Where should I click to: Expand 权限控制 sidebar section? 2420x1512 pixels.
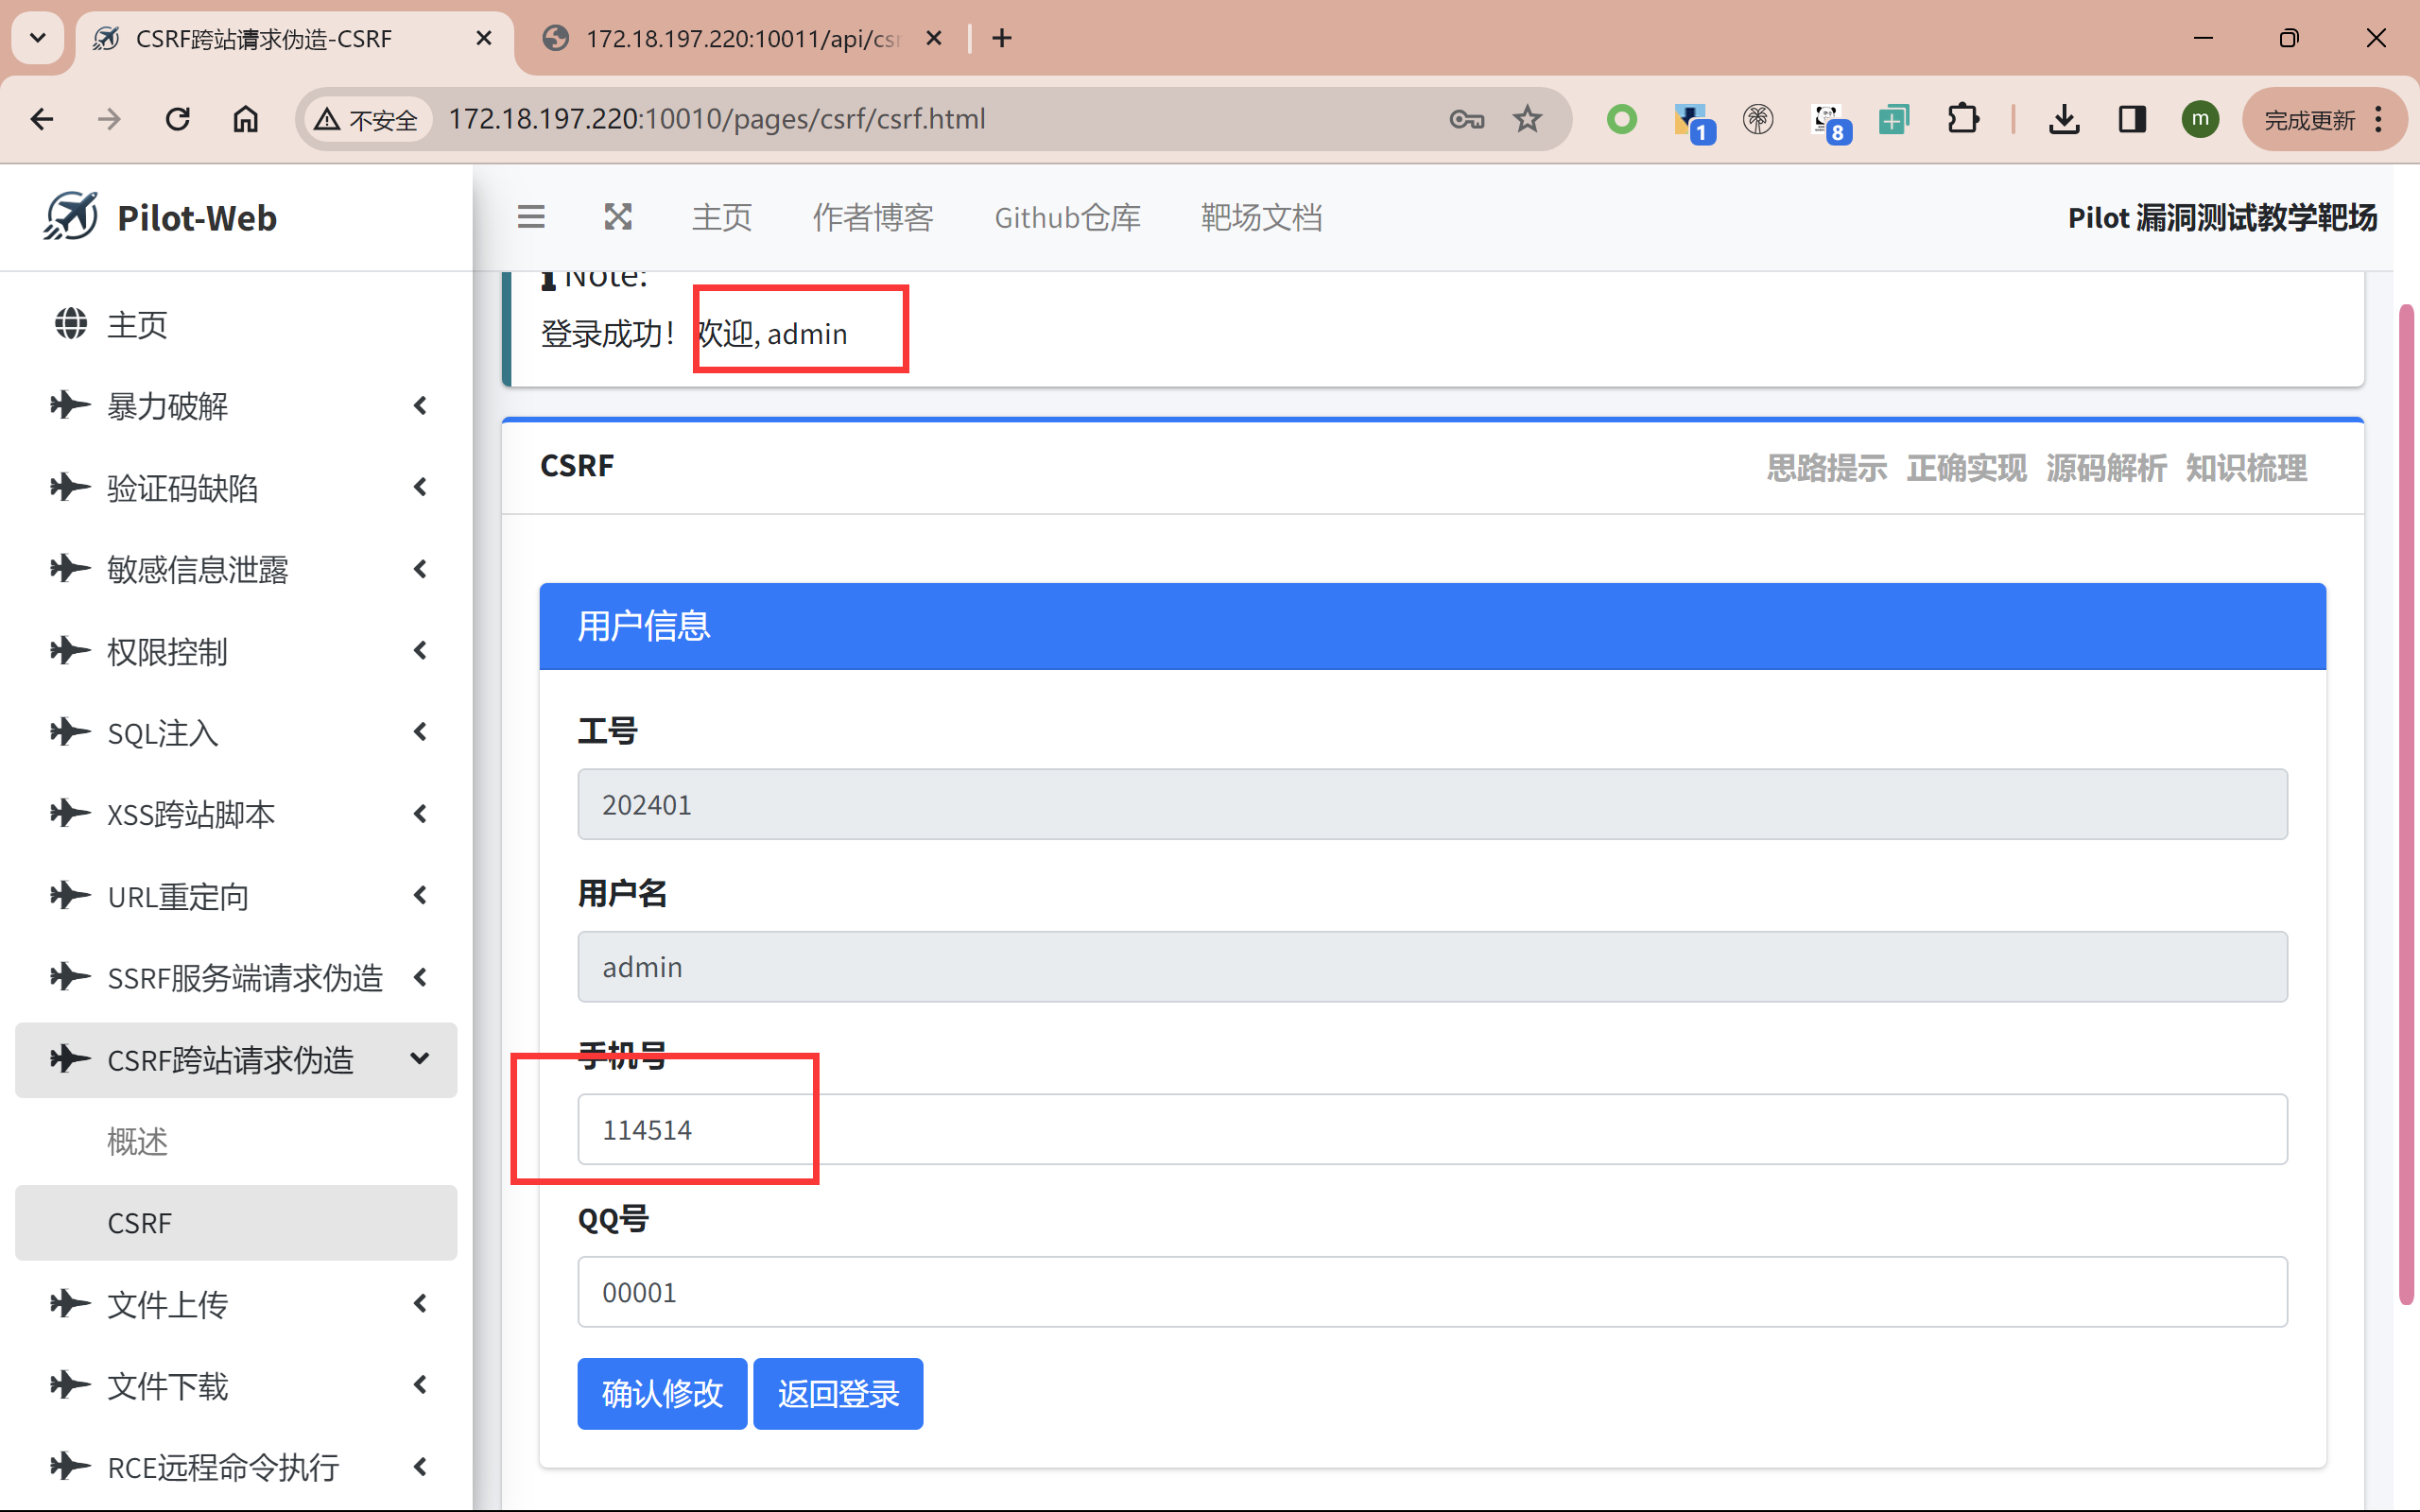pos(236,651)
